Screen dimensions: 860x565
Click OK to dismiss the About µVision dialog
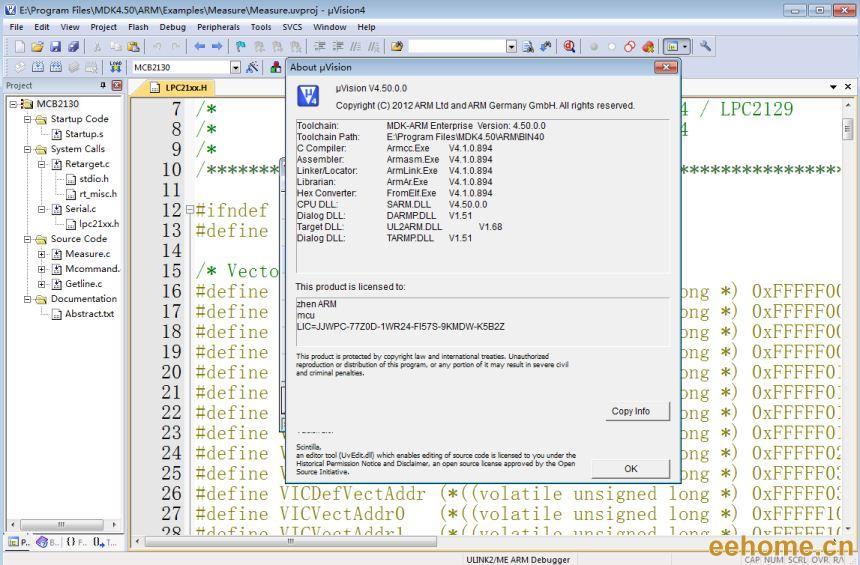631,468
